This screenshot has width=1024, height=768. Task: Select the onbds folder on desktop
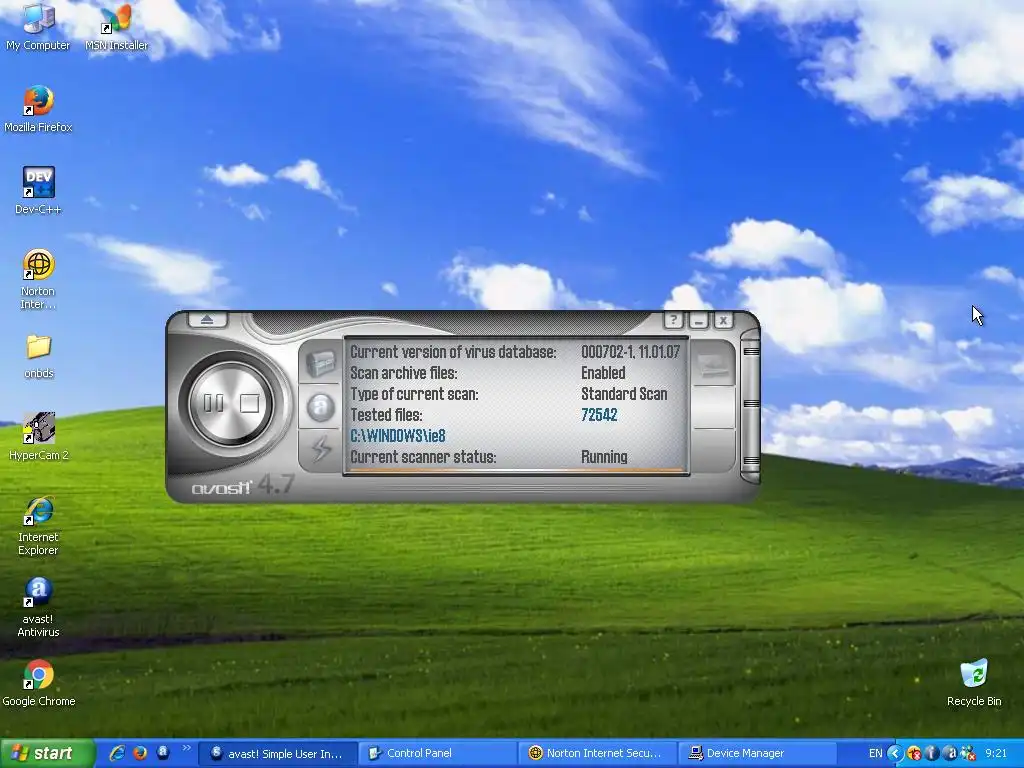(39, 357)
